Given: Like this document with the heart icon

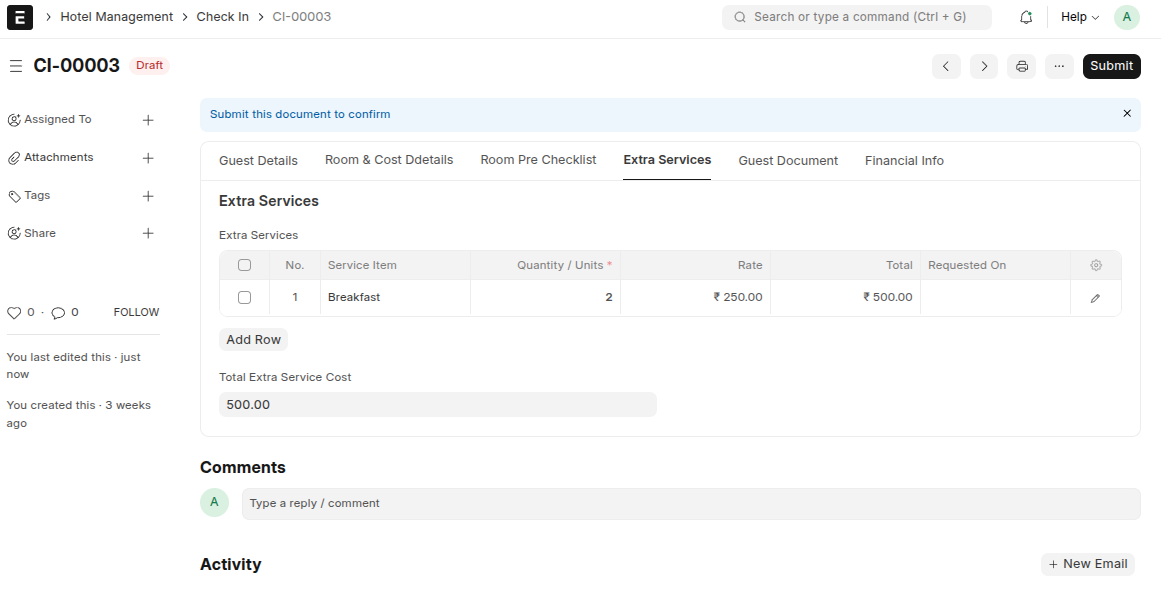Looking at the screenshot, I should pos(14,312).
